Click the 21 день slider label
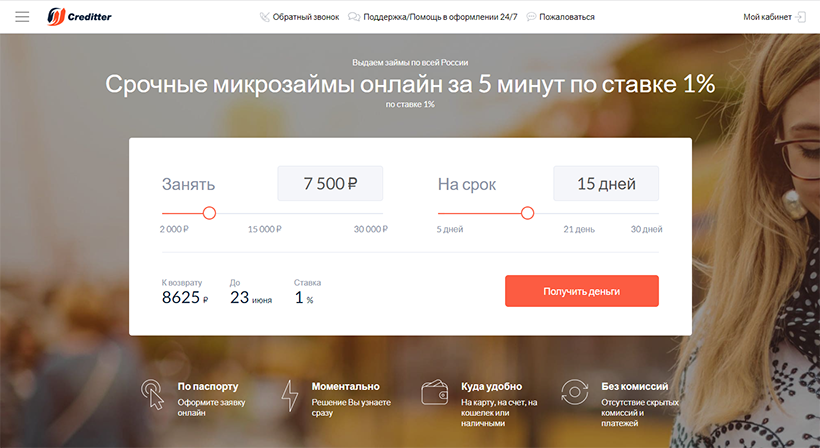The height and width of the screenshot is (448, 820). (x=579, y=229)
